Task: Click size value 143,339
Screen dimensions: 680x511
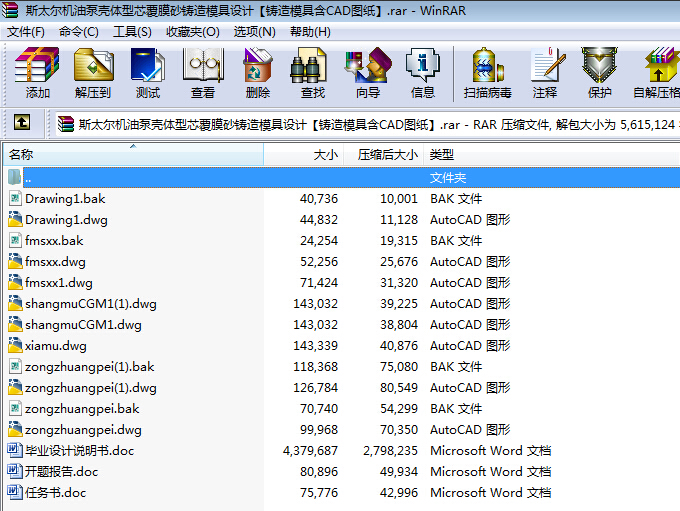Action: (x=315, y=346)
